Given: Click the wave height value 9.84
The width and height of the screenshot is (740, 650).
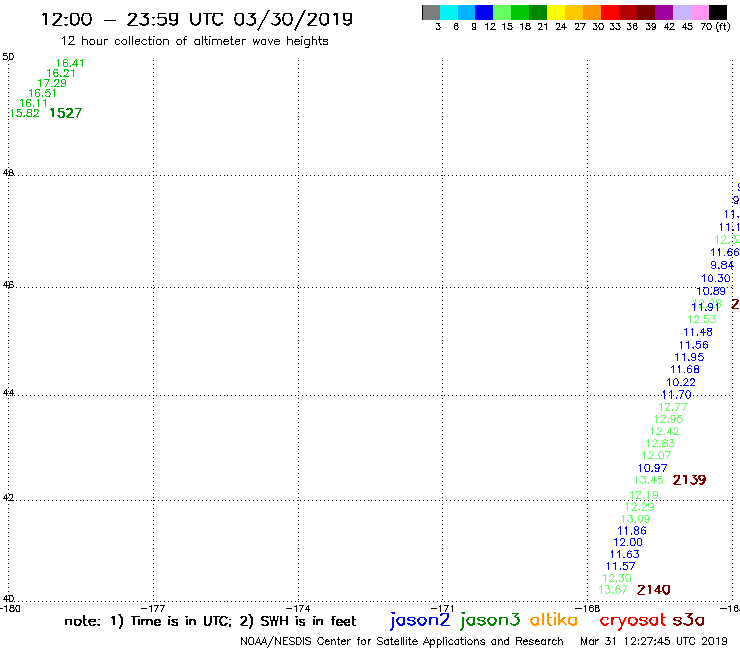Looking at the screenshot, I should 722,265.
